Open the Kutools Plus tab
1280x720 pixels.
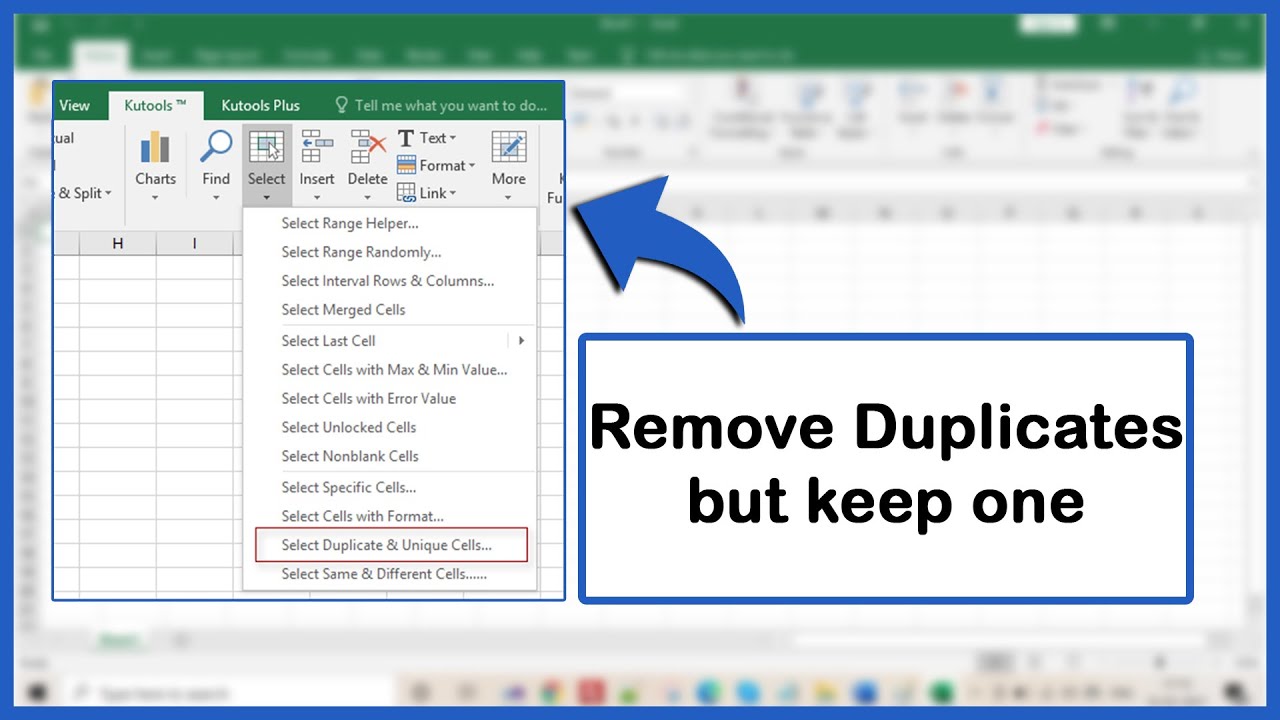pos(260,105)
